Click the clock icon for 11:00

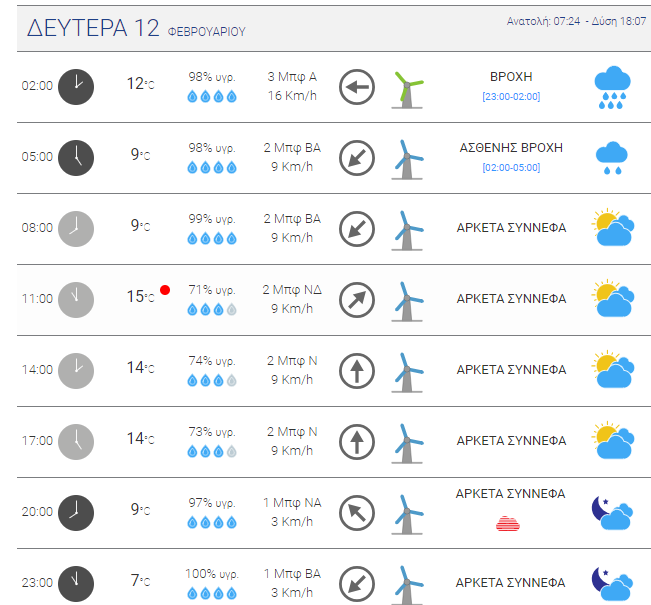coord(76,299)
